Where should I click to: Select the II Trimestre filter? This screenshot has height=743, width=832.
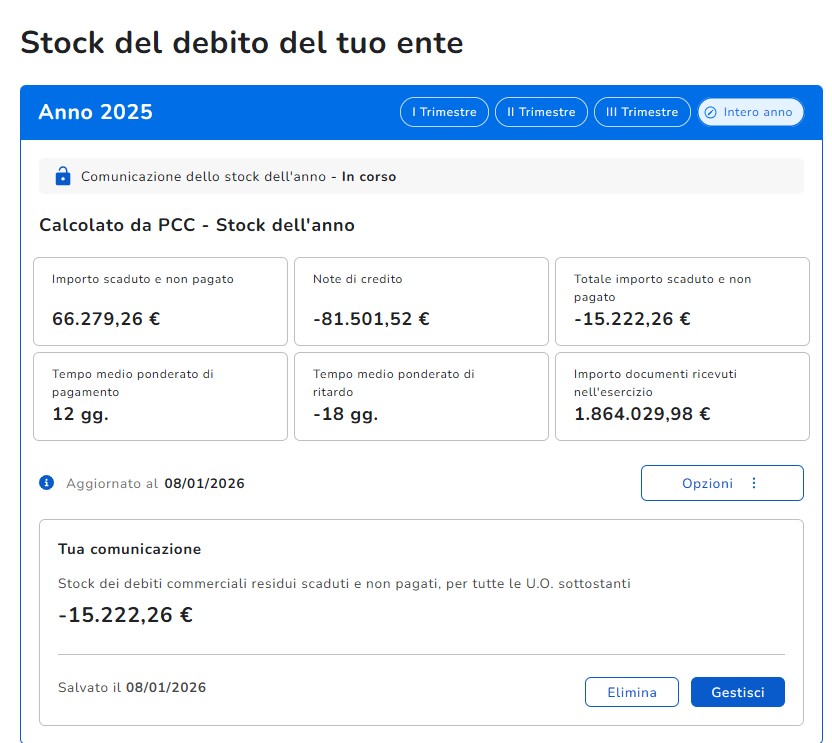(x=541, y=112)
